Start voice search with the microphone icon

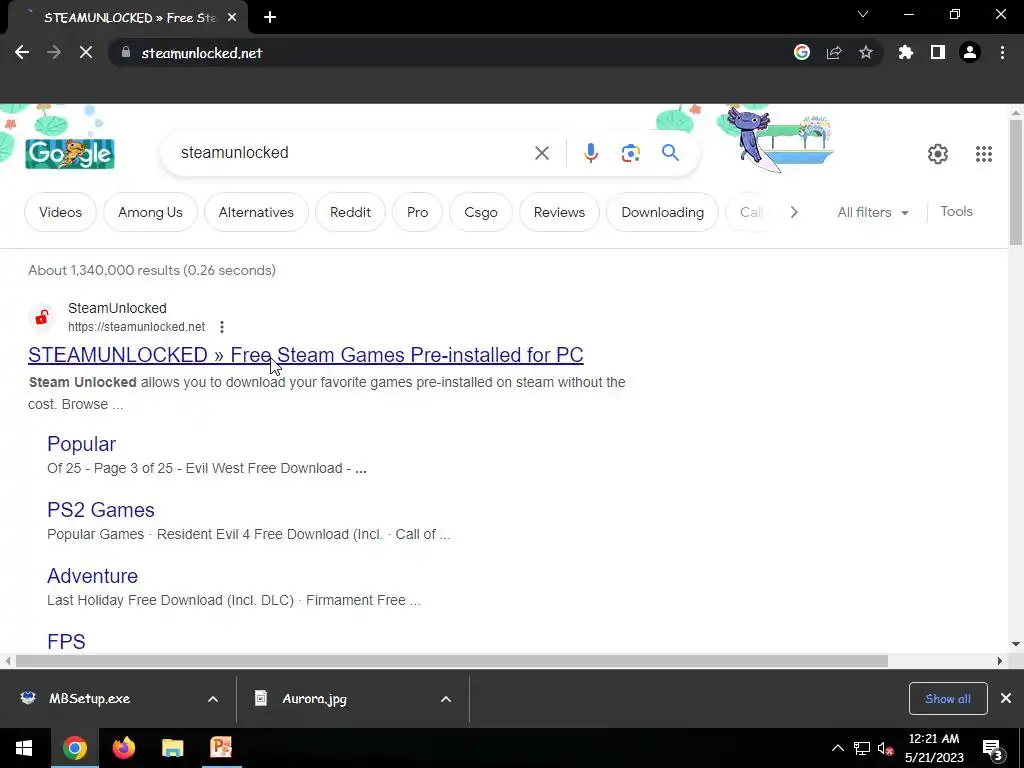[591, 153]
